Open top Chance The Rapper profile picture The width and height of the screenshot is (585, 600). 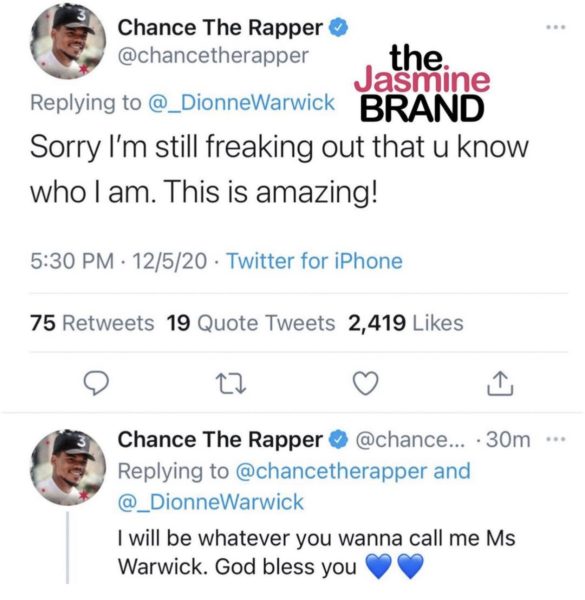pos(68,41)
